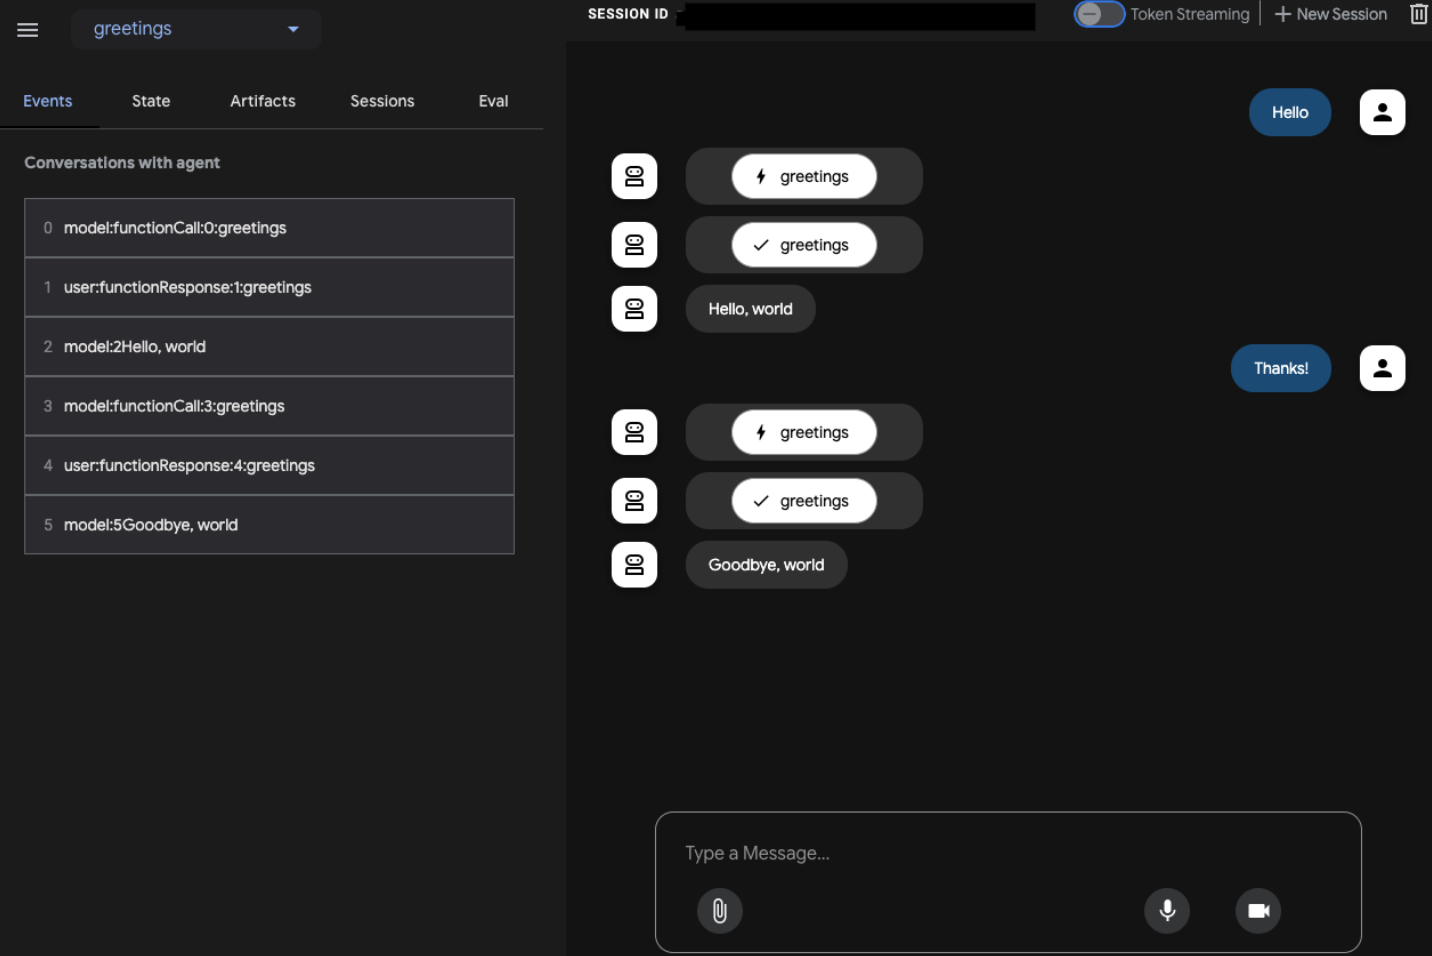The image size is (1432, 956).
Task: Open the Artifacts tab
Action: [262, 101]
